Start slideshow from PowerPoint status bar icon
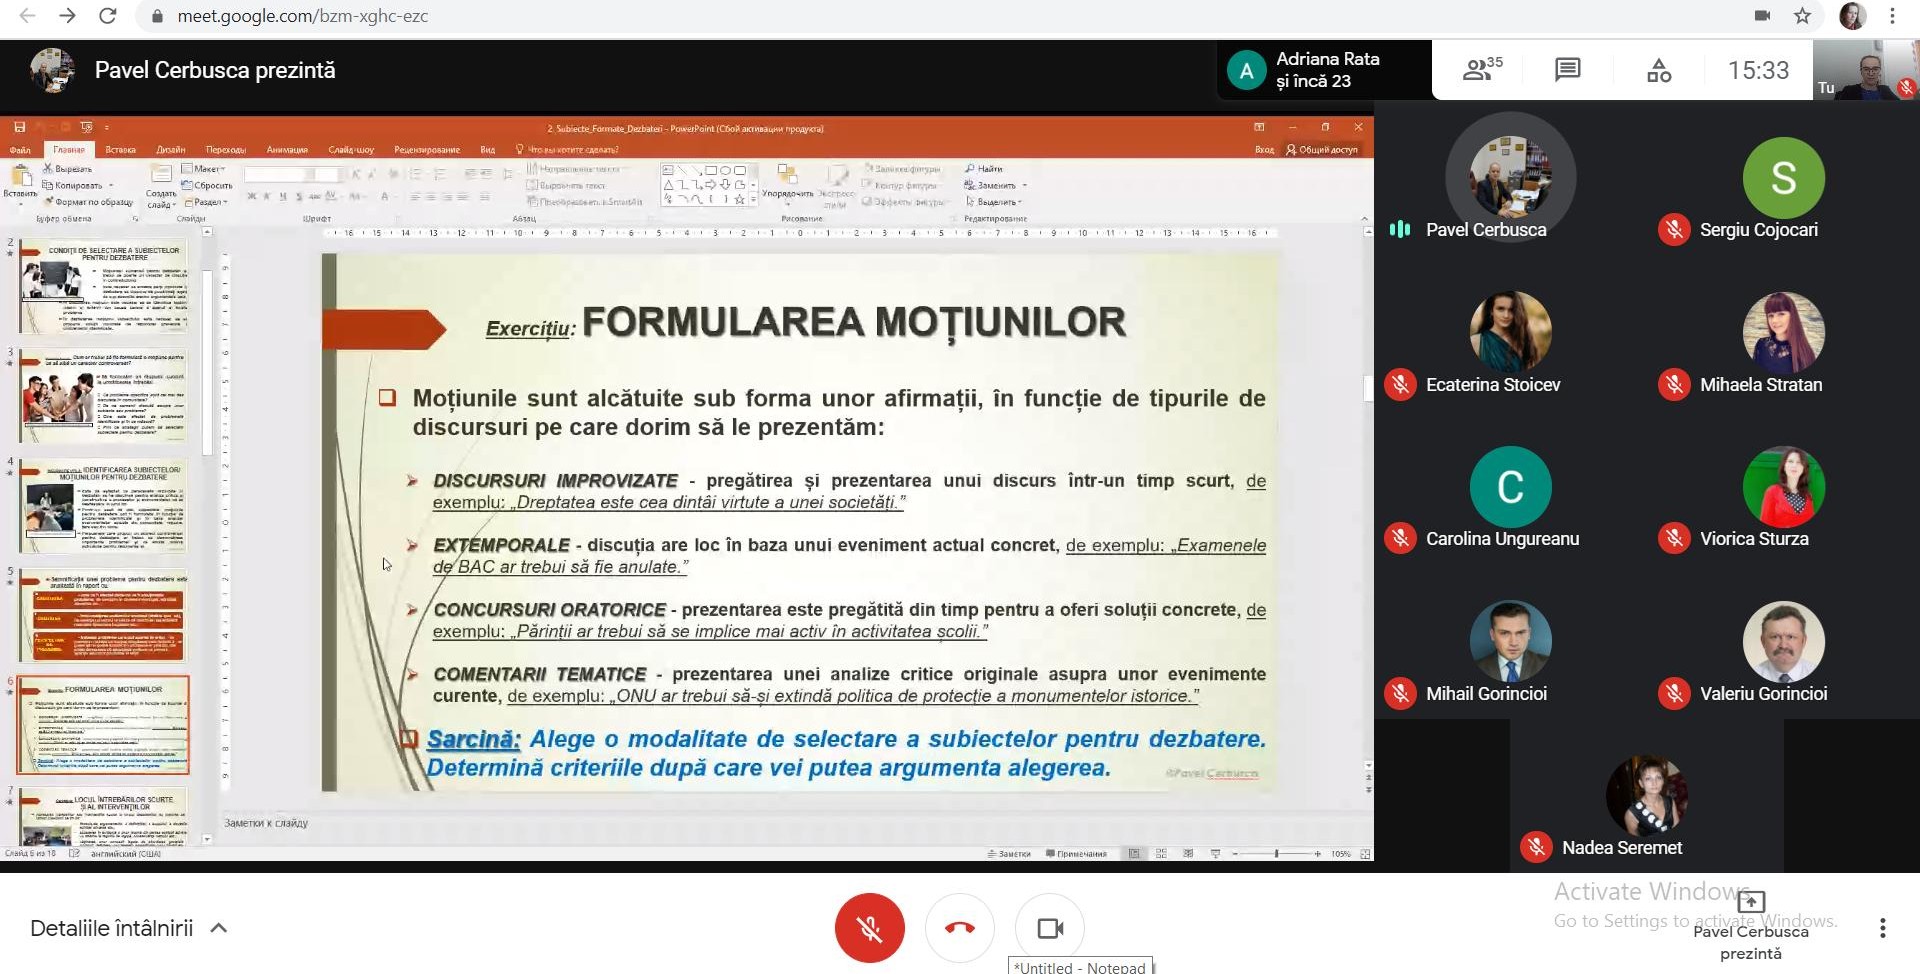This screenshot has width=1920, height=974. [1215, 854]
